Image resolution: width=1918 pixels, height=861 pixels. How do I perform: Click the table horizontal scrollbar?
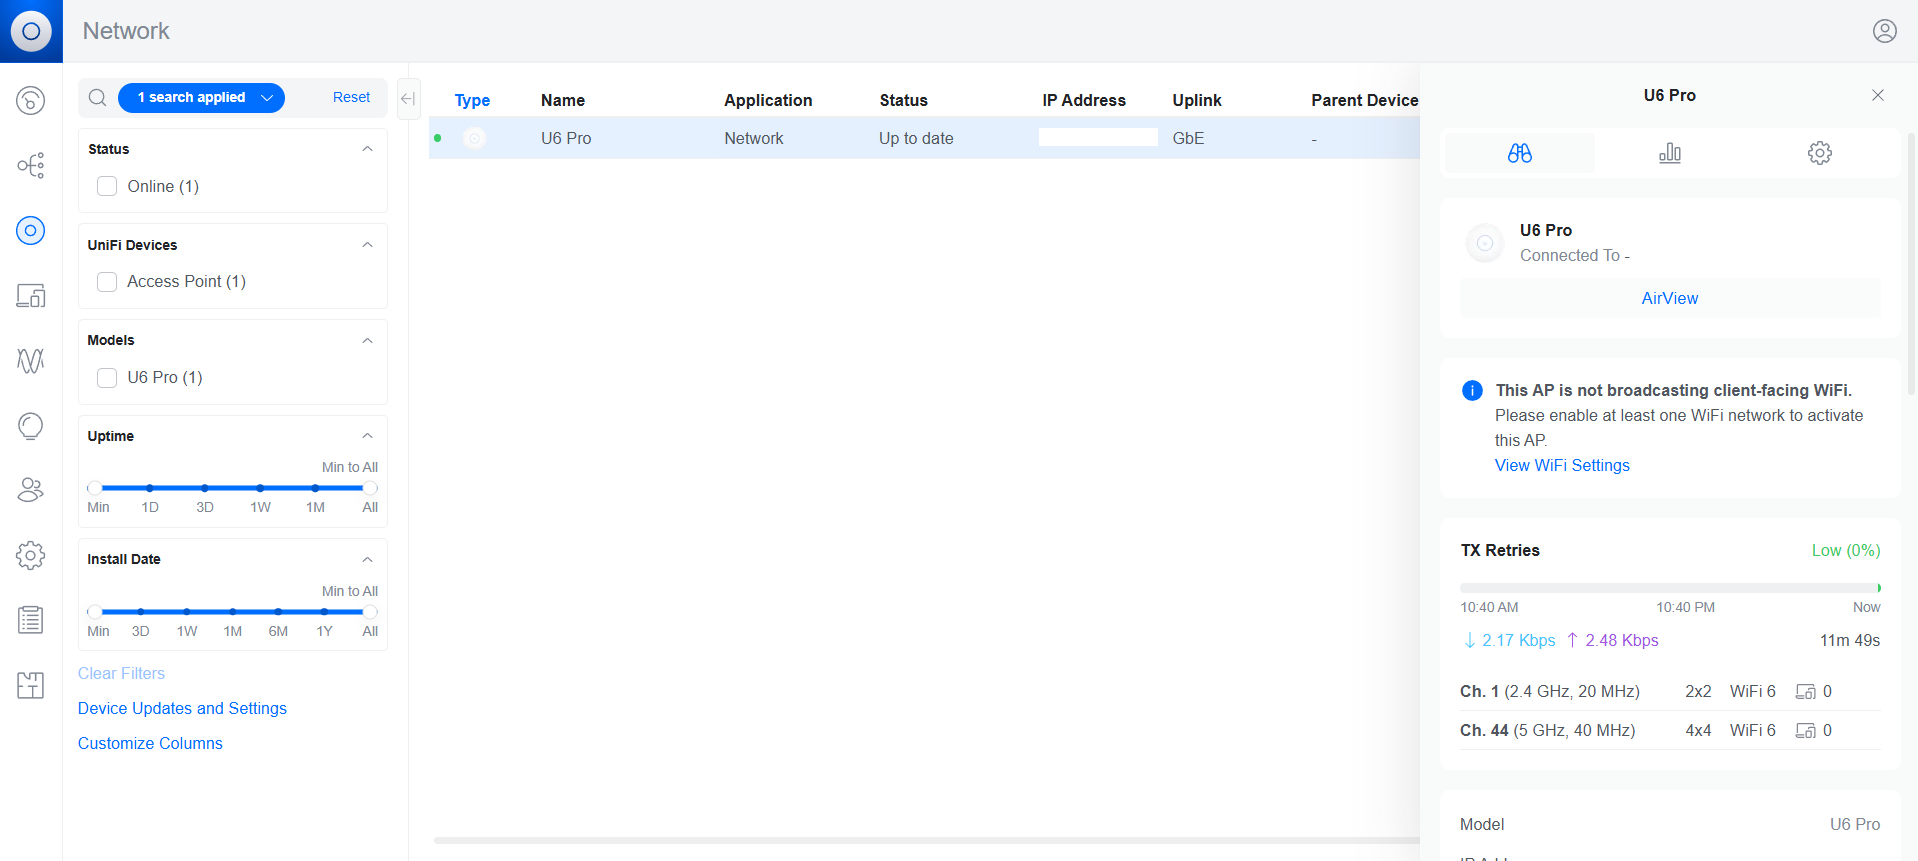click(x=926, y=840)
